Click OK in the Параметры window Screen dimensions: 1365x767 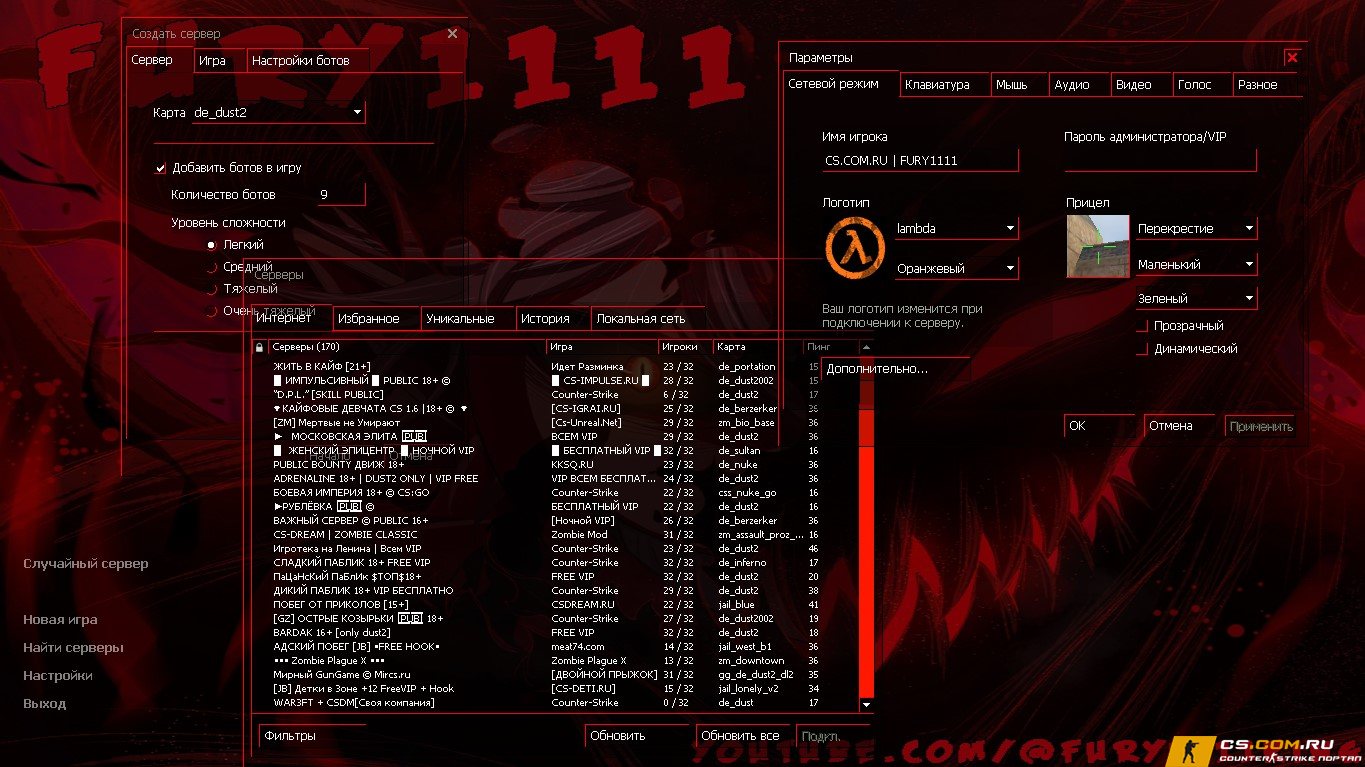1100,426
